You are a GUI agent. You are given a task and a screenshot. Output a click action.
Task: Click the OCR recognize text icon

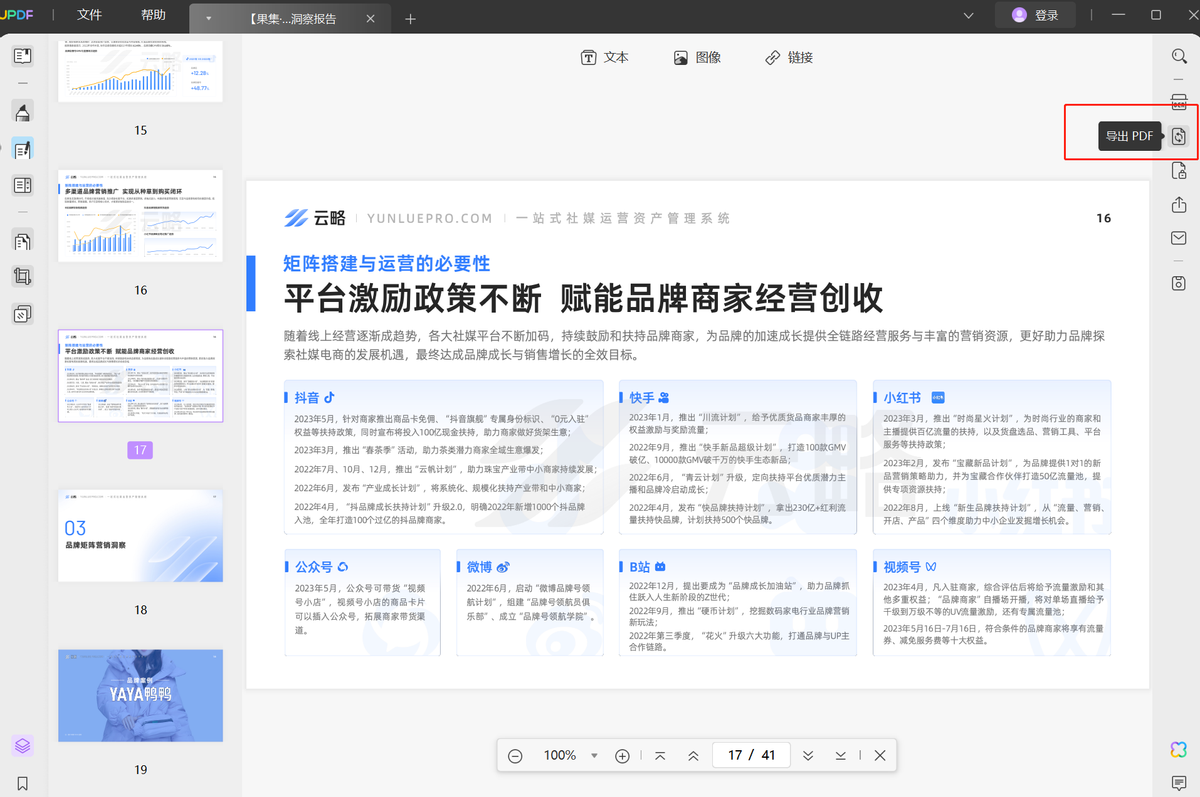[1179, 101]
